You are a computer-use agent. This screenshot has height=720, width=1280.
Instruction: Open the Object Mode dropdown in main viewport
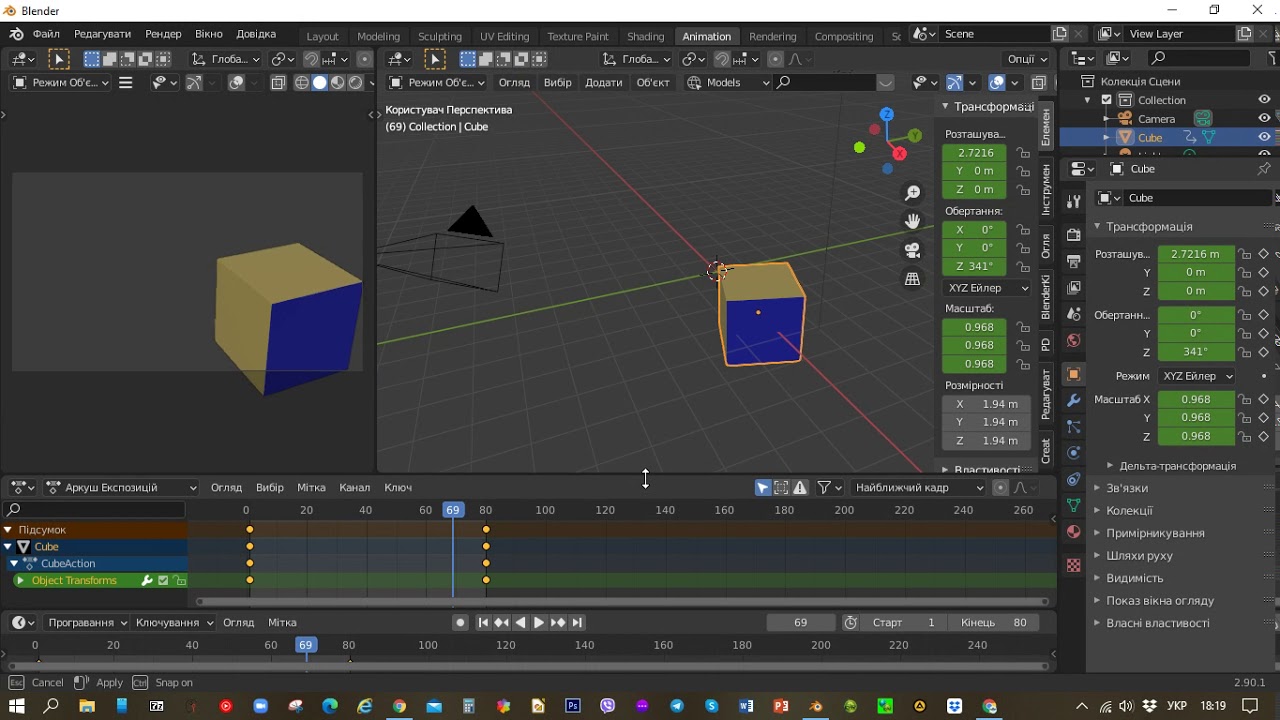point(437,82)
